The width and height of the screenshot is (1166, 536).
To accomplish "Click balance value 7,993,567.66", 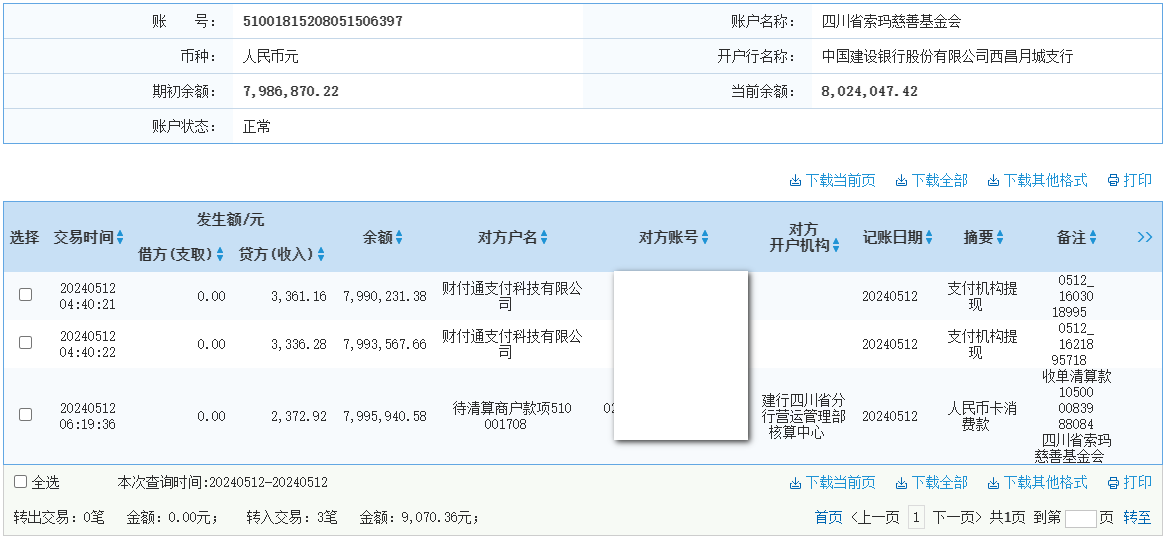I will pos(385,345).
